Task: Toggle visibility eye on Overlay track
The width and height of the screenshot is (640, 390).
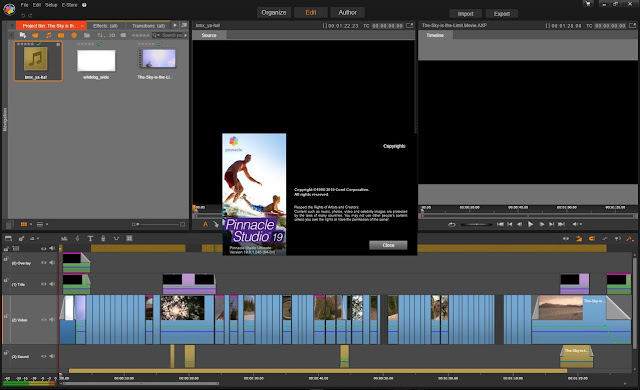Action: click(x=44, y=263)
